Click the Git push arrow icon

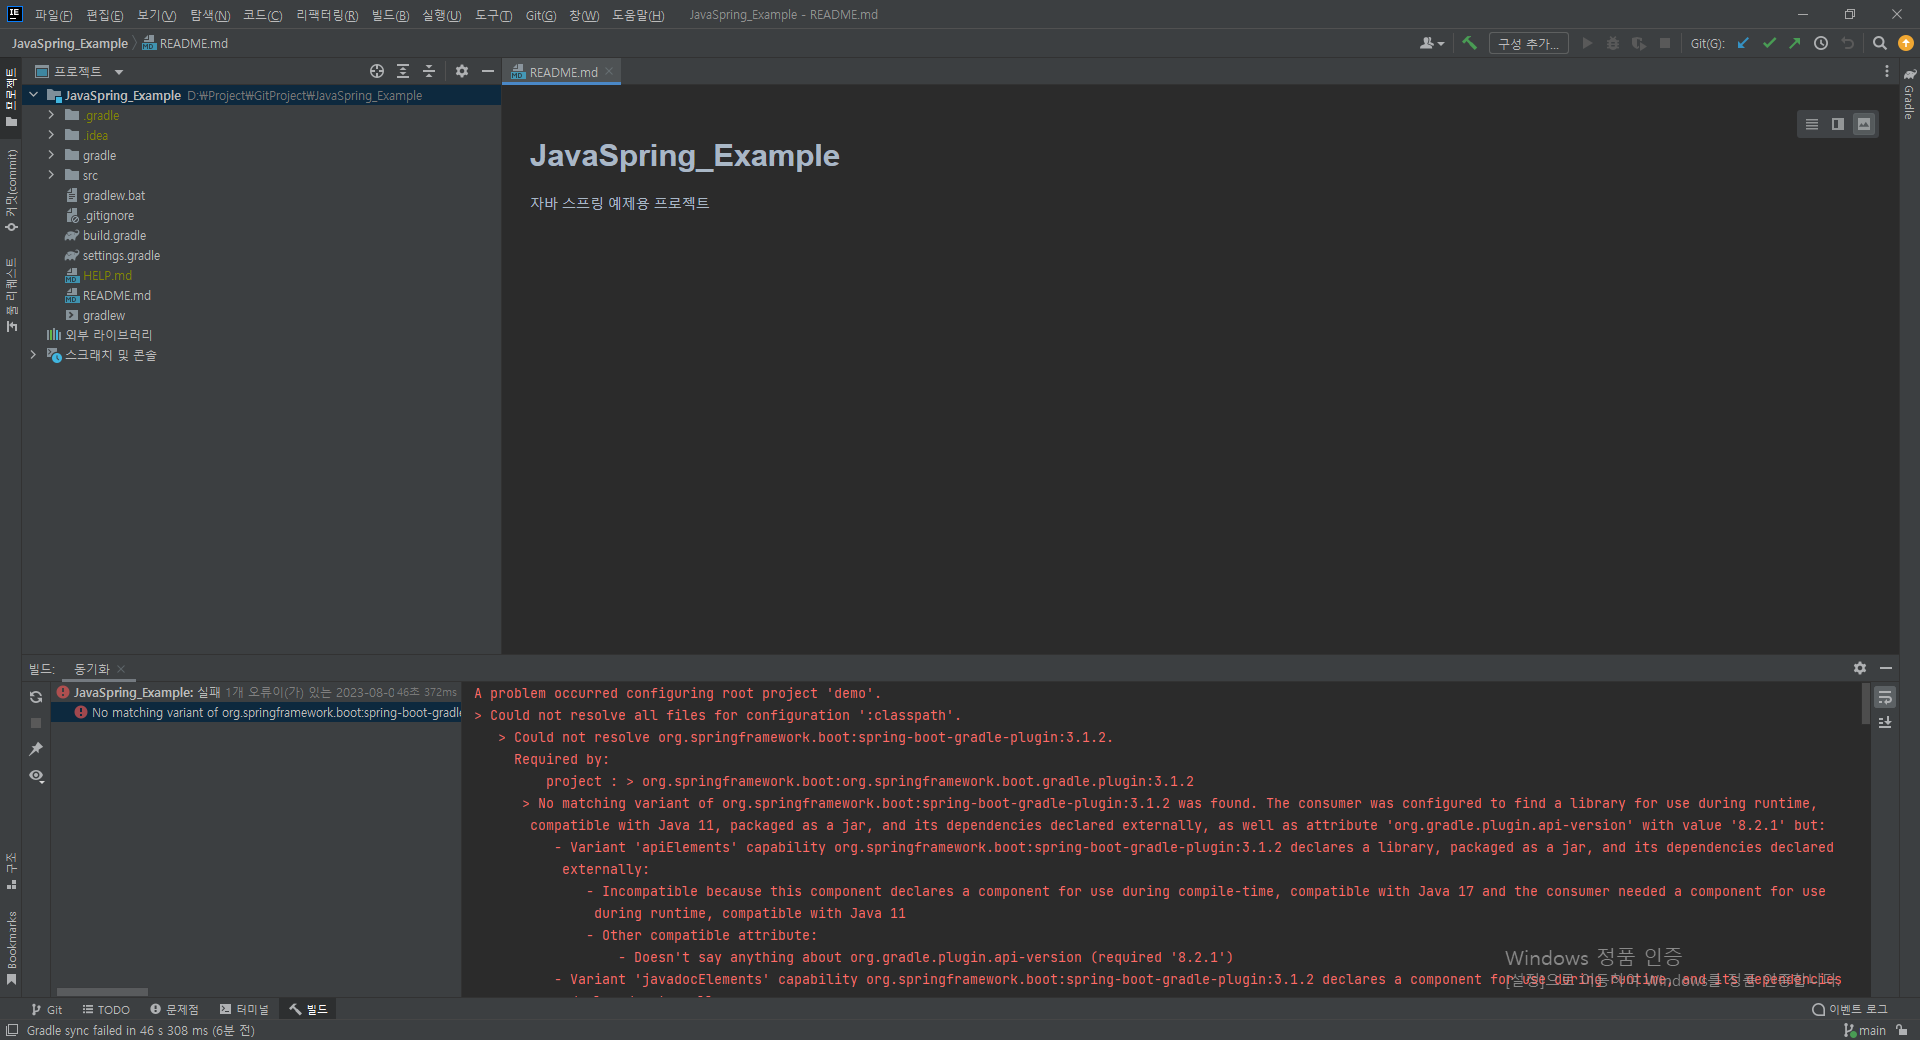pos(1795,43)
